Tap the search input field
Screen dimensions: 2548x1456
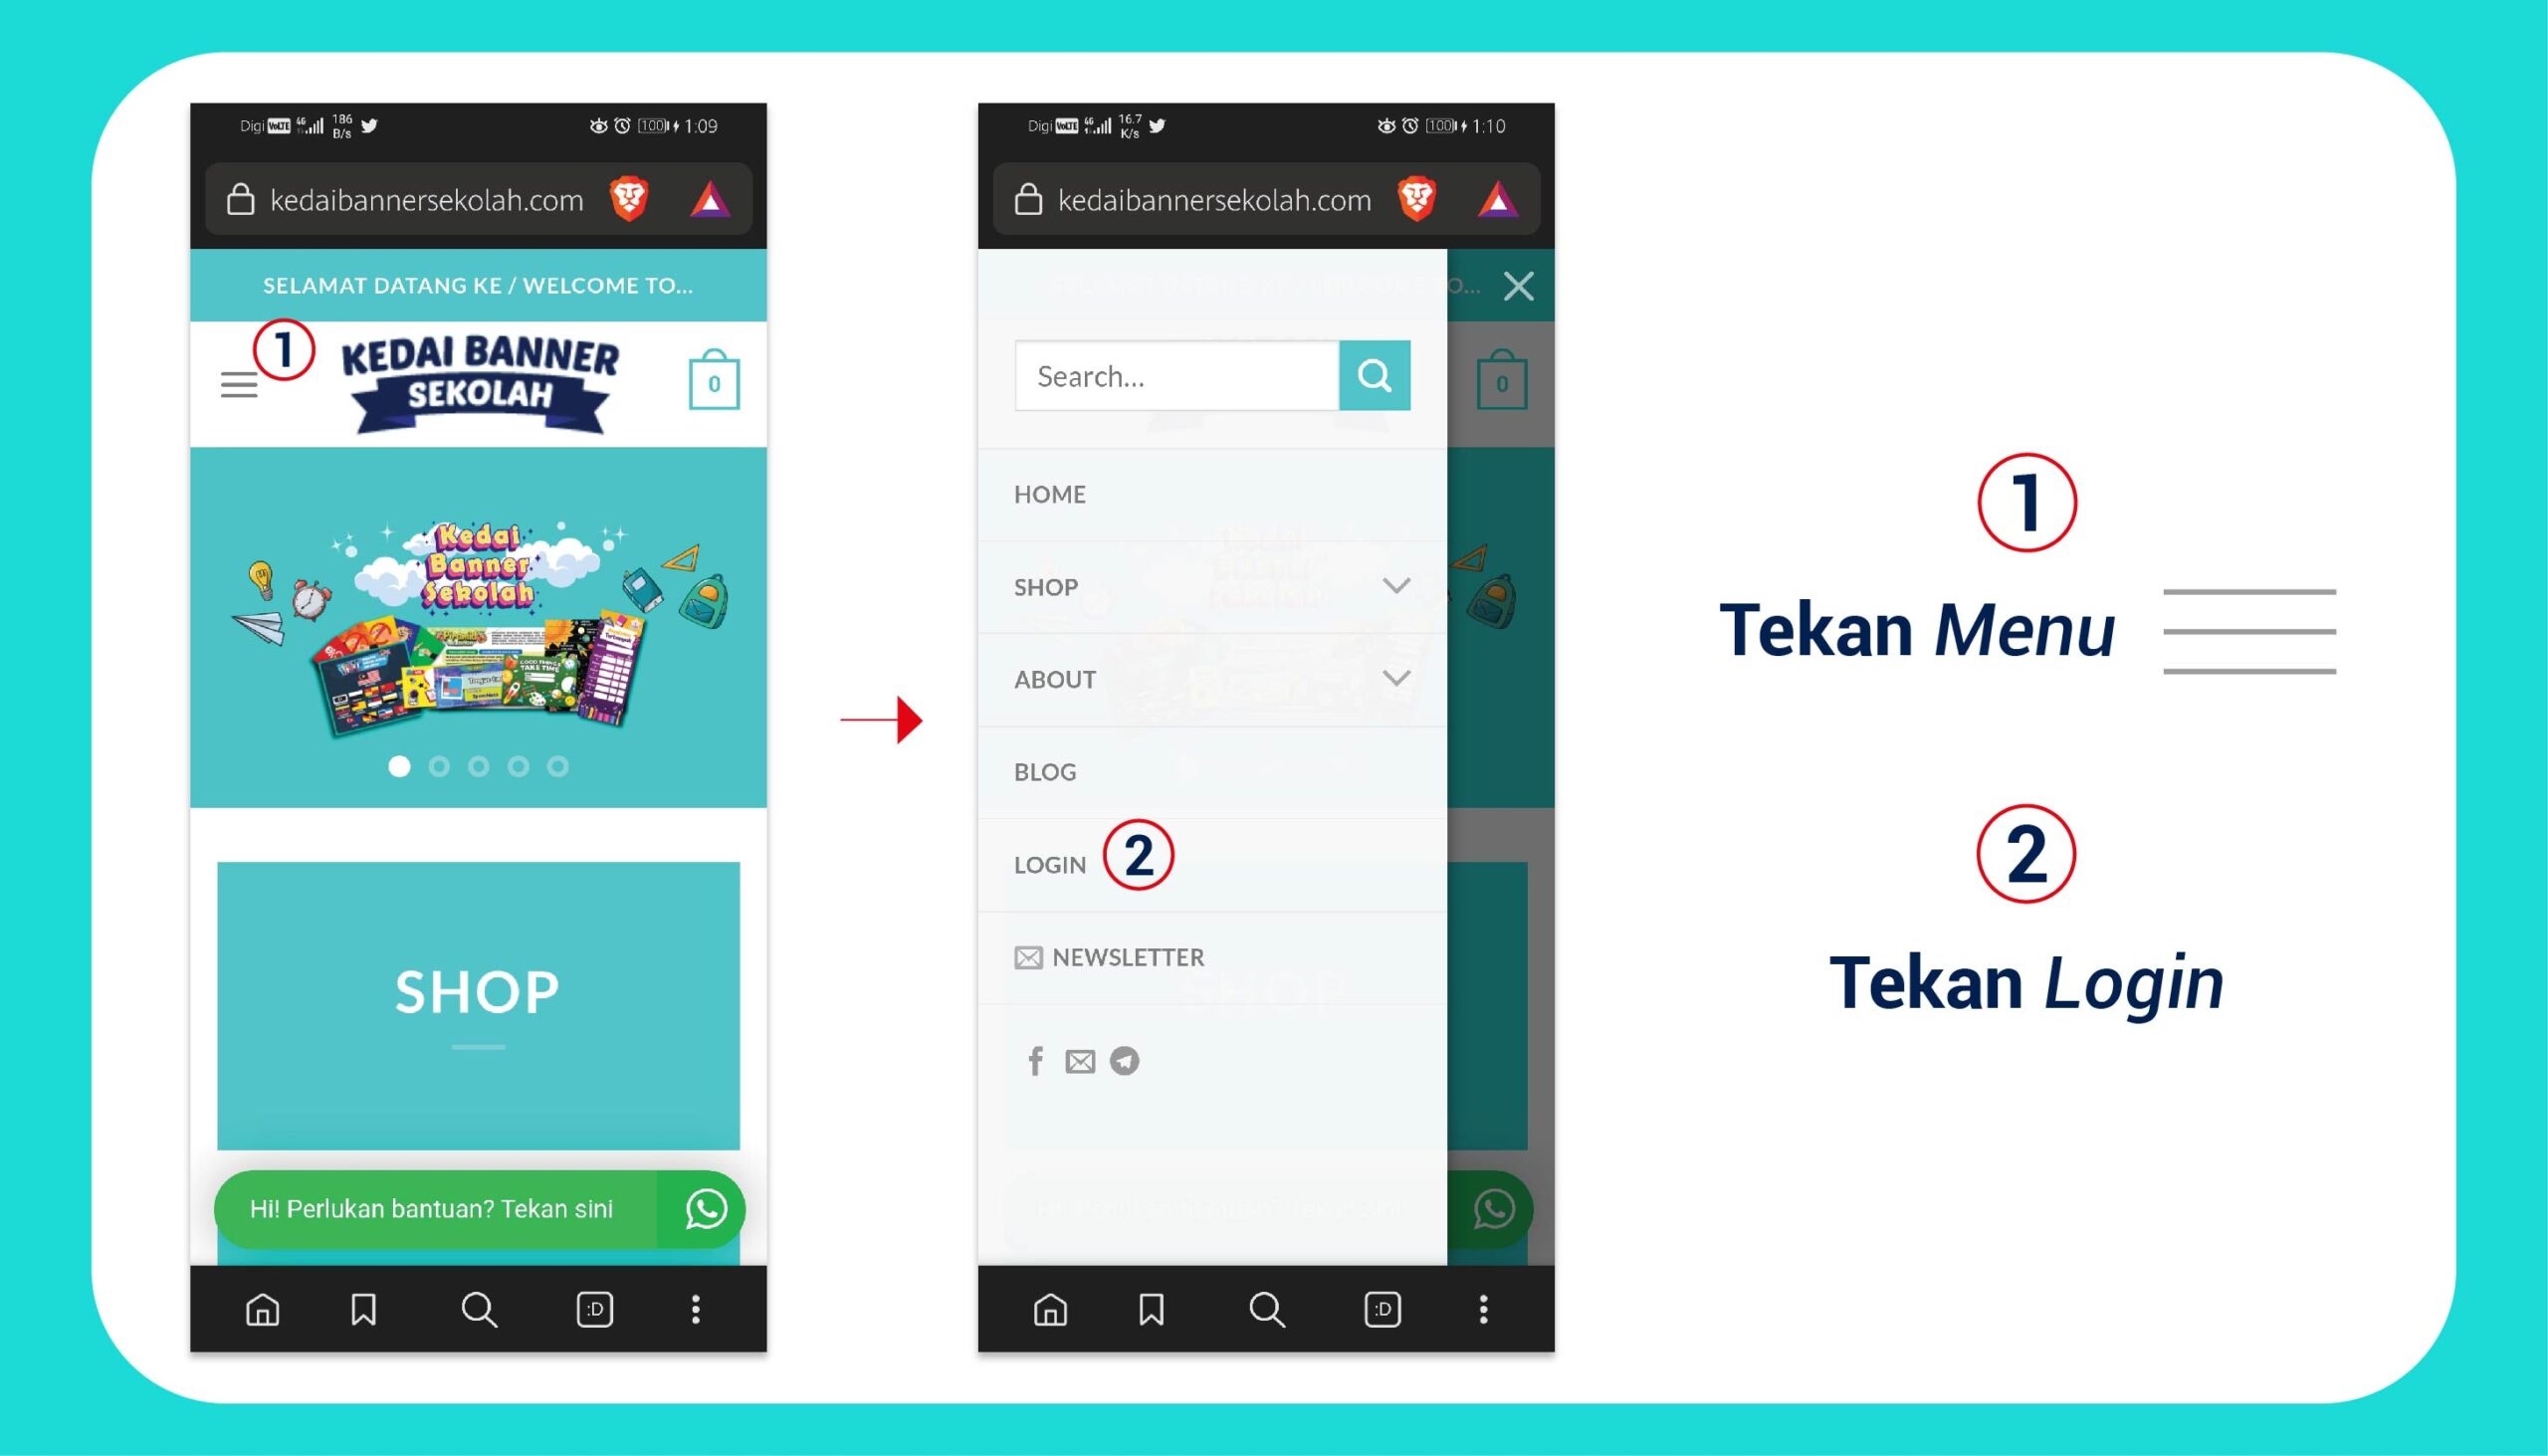(x=1177, y=374)
